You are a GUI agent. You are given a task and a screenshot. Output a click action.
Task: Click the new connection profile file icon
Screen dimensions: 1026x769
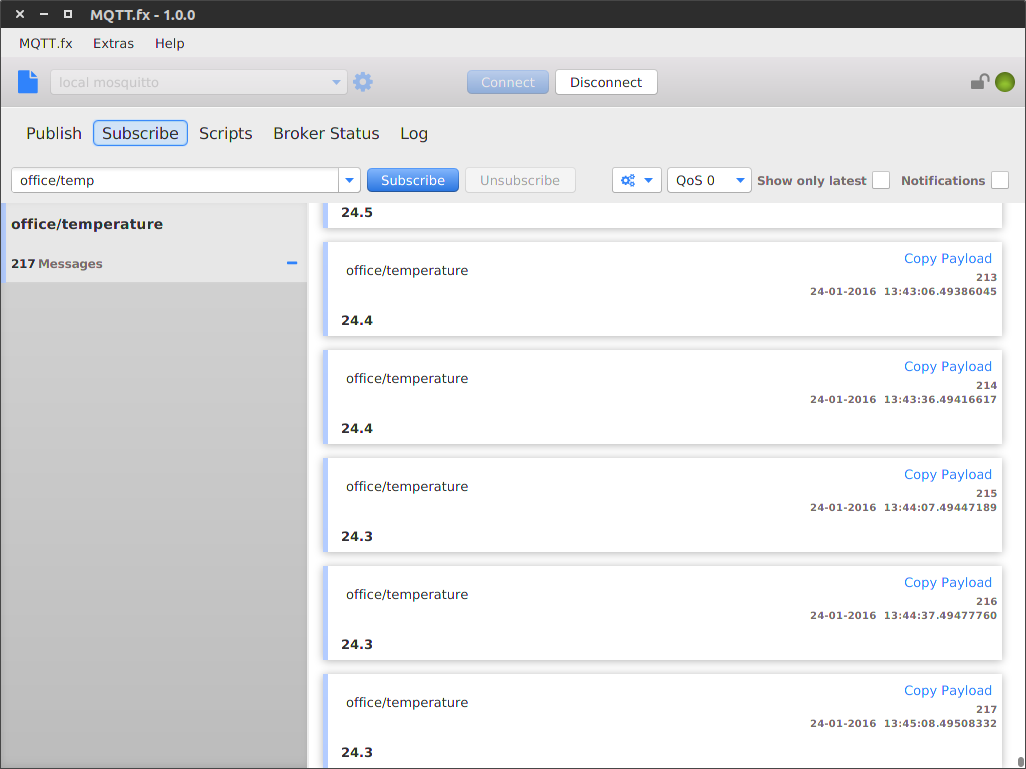pyautogui.click(x=27, y=82)
